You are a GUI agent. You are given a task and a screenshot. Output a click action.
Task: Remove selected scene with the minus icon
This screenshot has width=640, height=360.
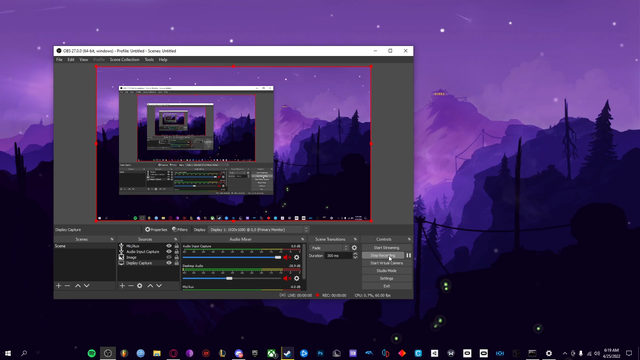67,286
